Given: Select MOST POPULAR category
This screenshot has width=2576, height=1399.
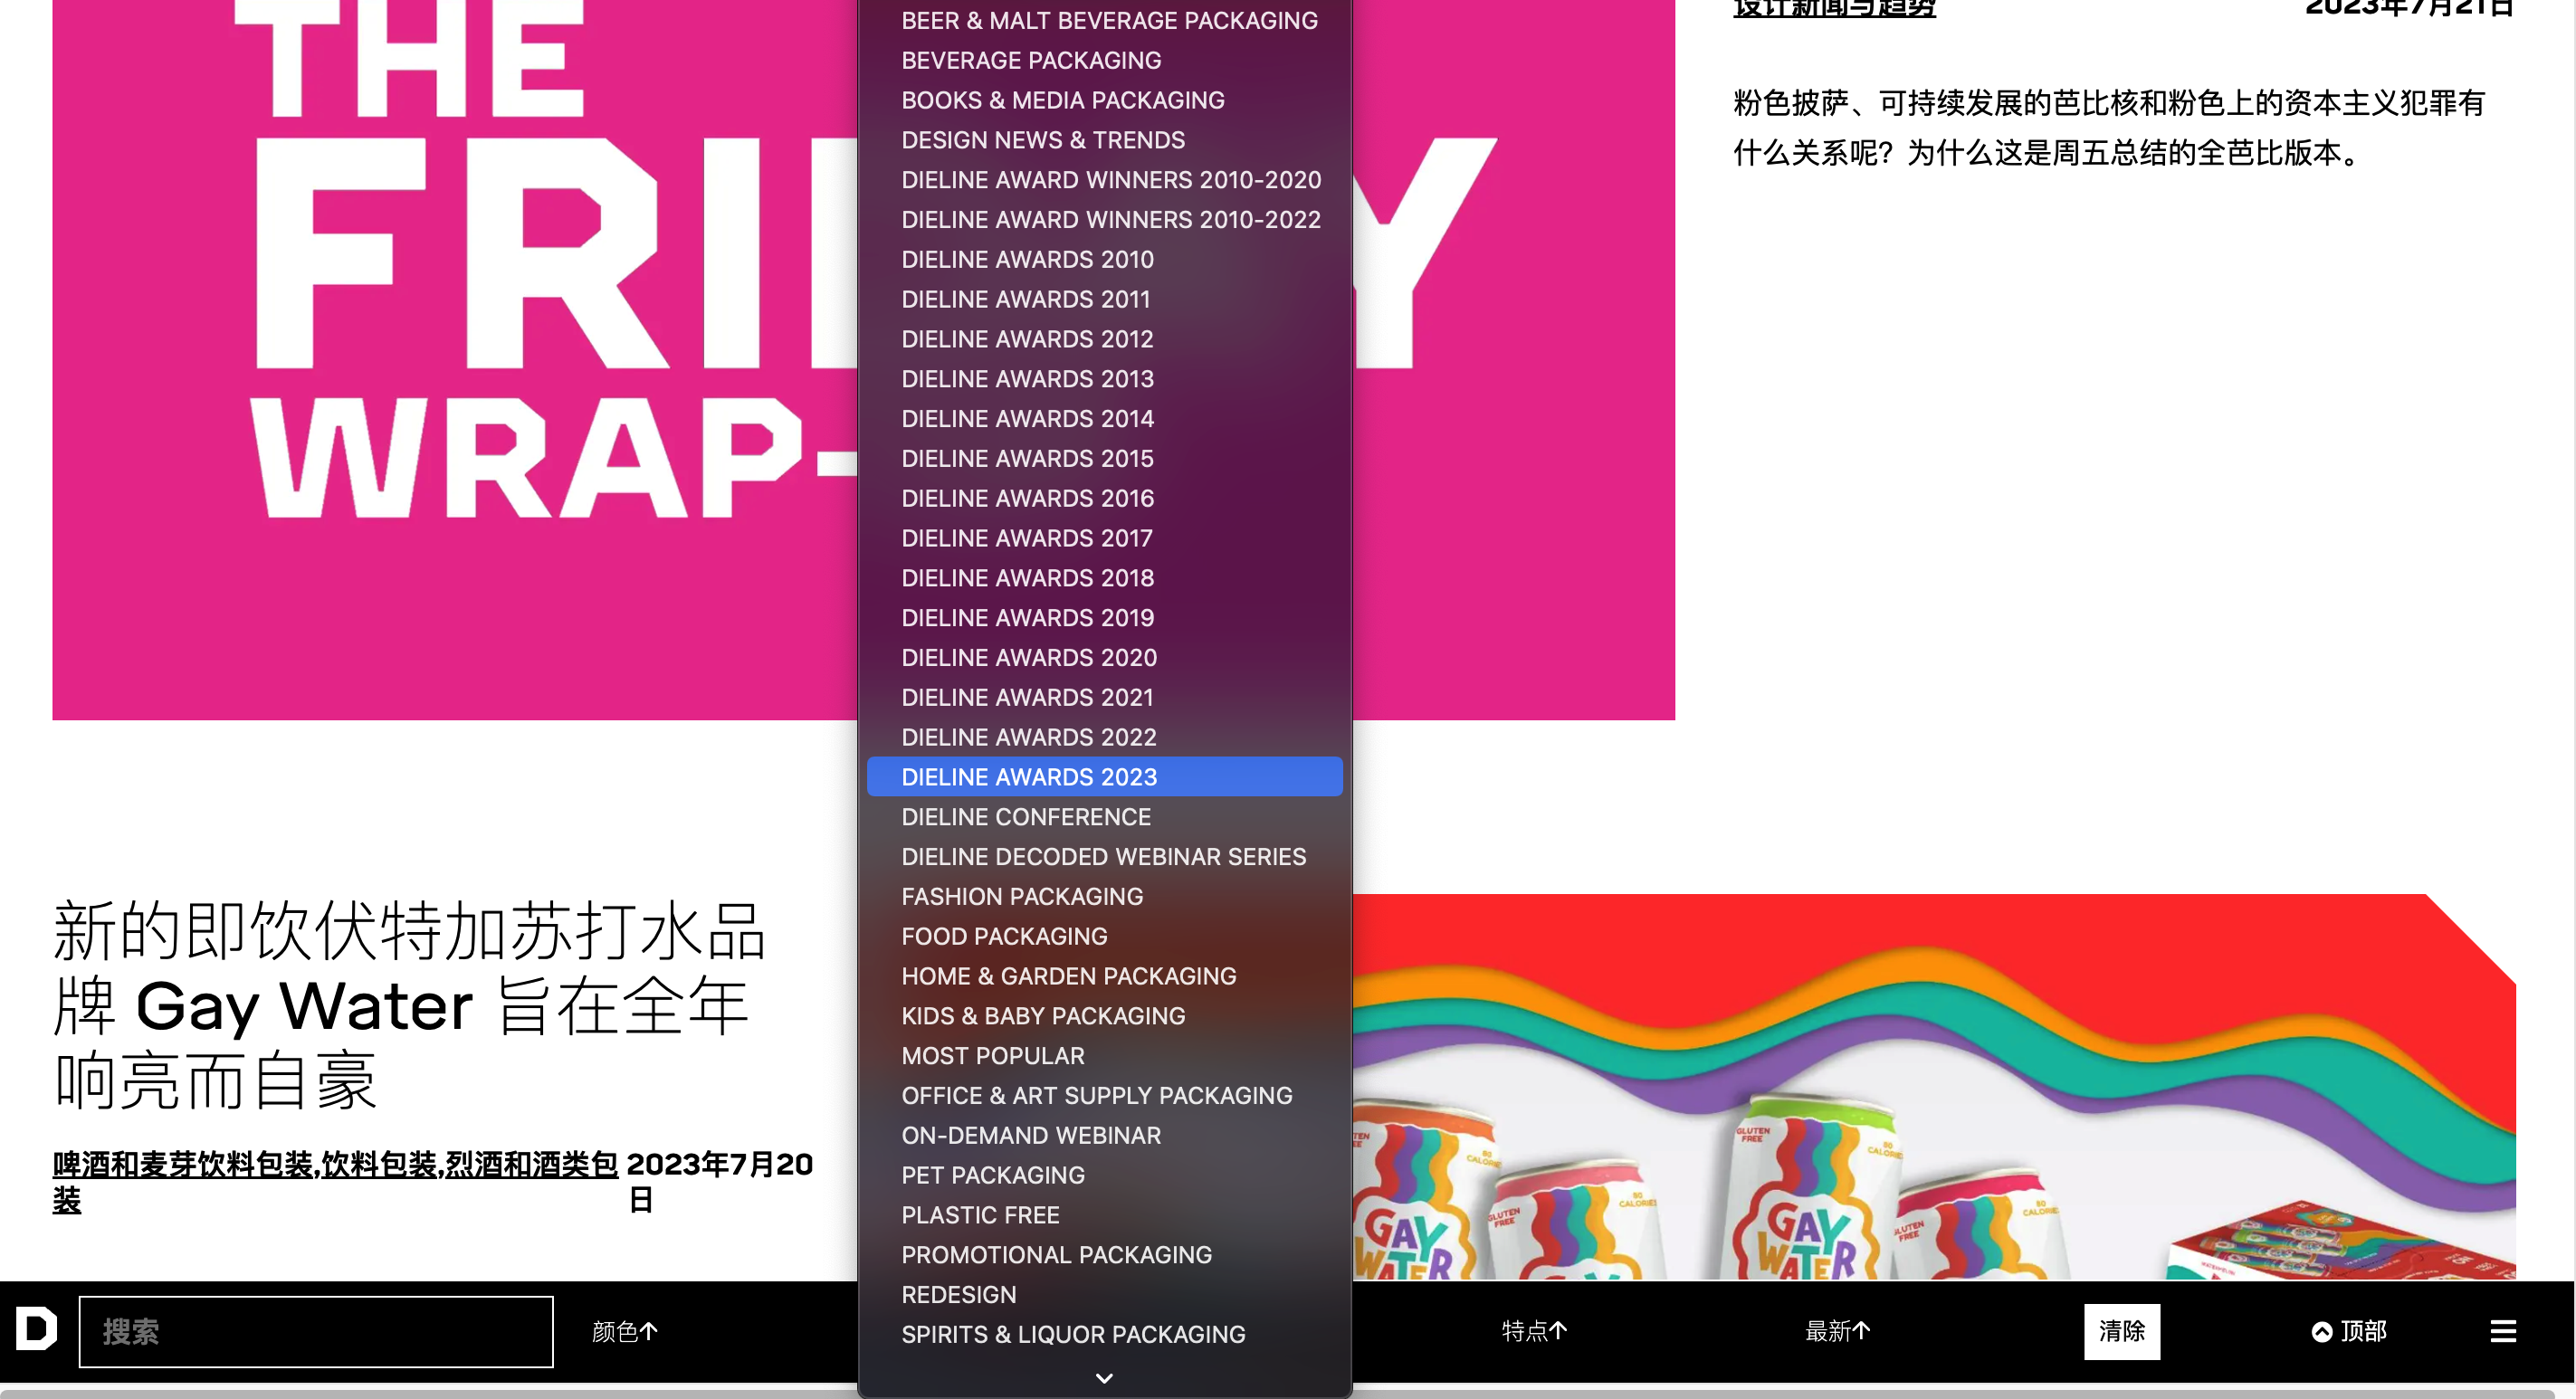Looking at the screenshot, I should point(993,1056).
